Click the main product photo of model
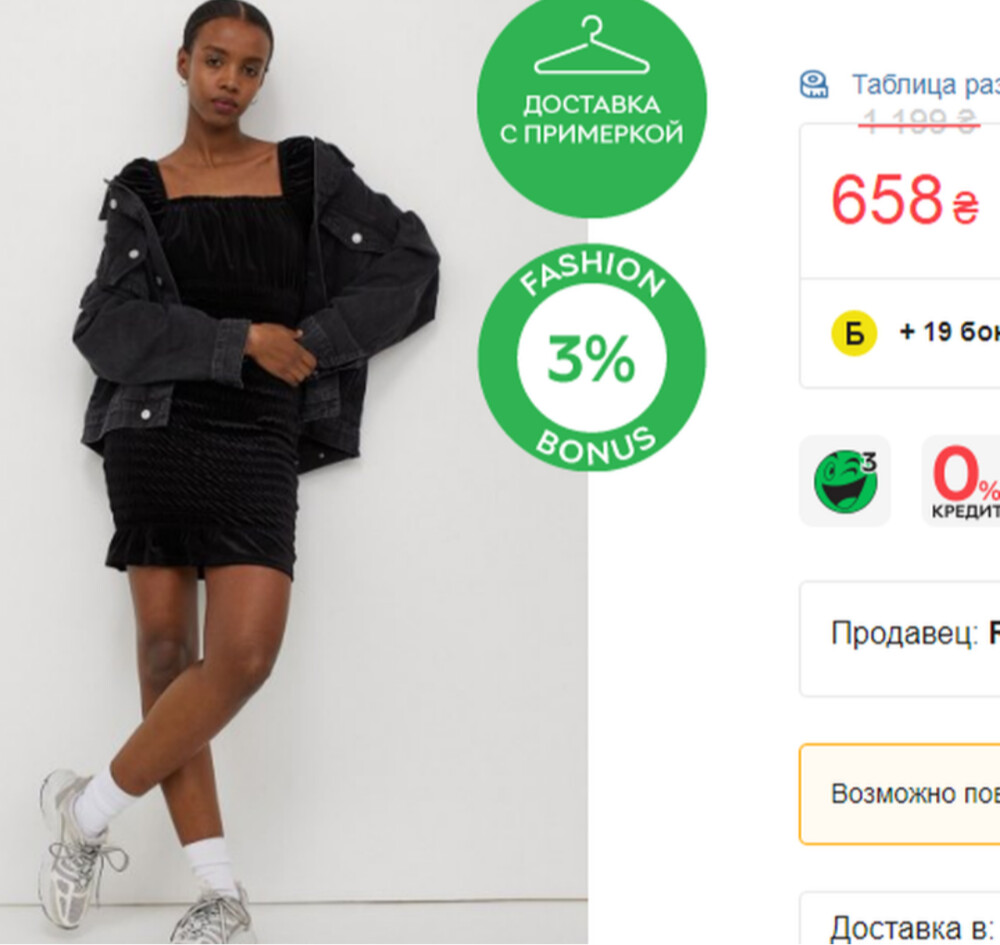The width and height of the screenshot is (1000, 945). click(293, 472)
